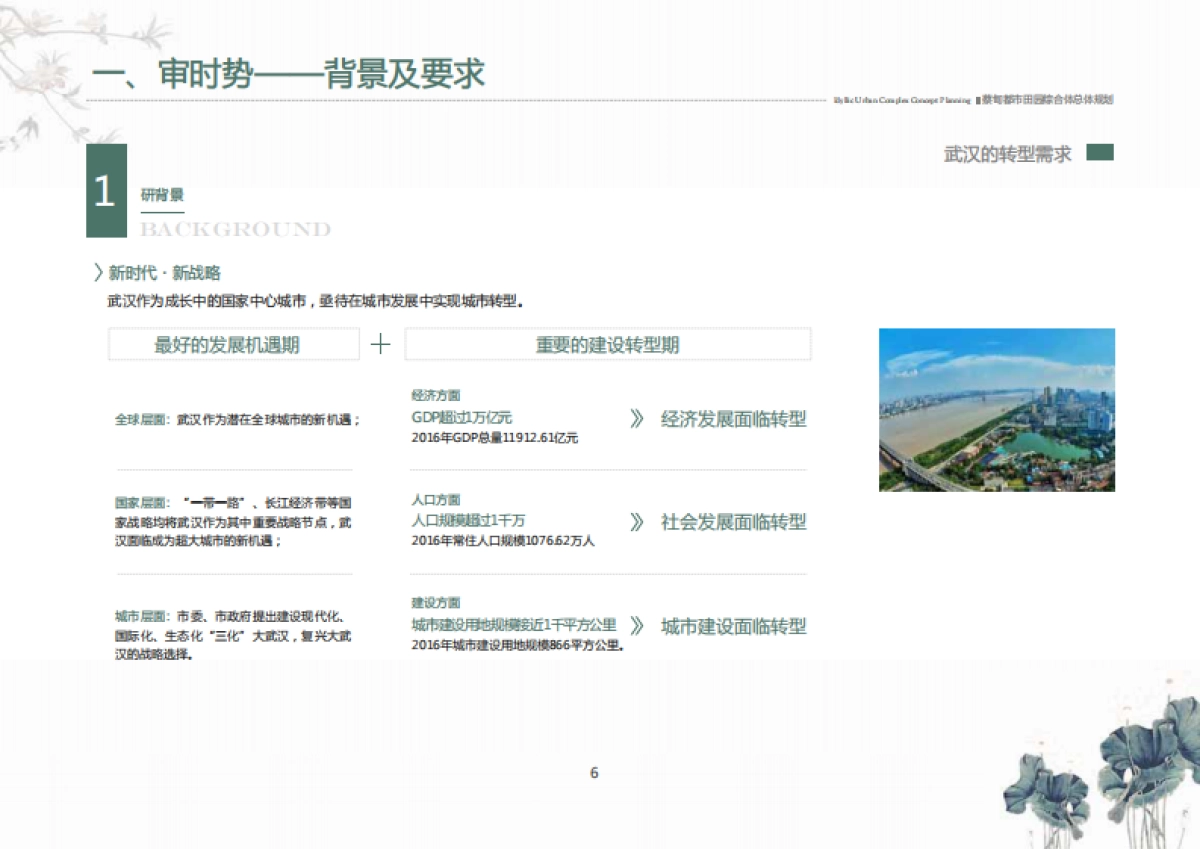Screen dimensions: 1200x849
Task: Click the 武汉的转型需求 header text
Action: click(x=1005, y=153)
